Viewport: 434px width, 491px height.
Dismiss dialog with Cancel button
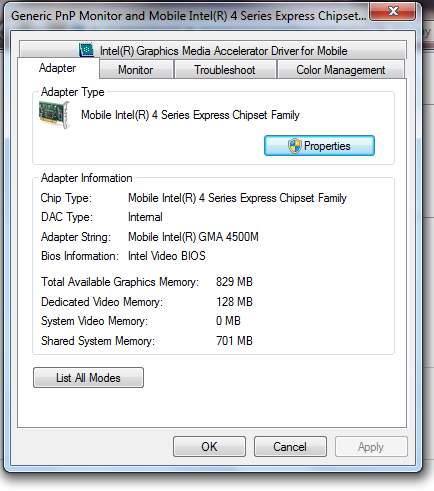290,447
